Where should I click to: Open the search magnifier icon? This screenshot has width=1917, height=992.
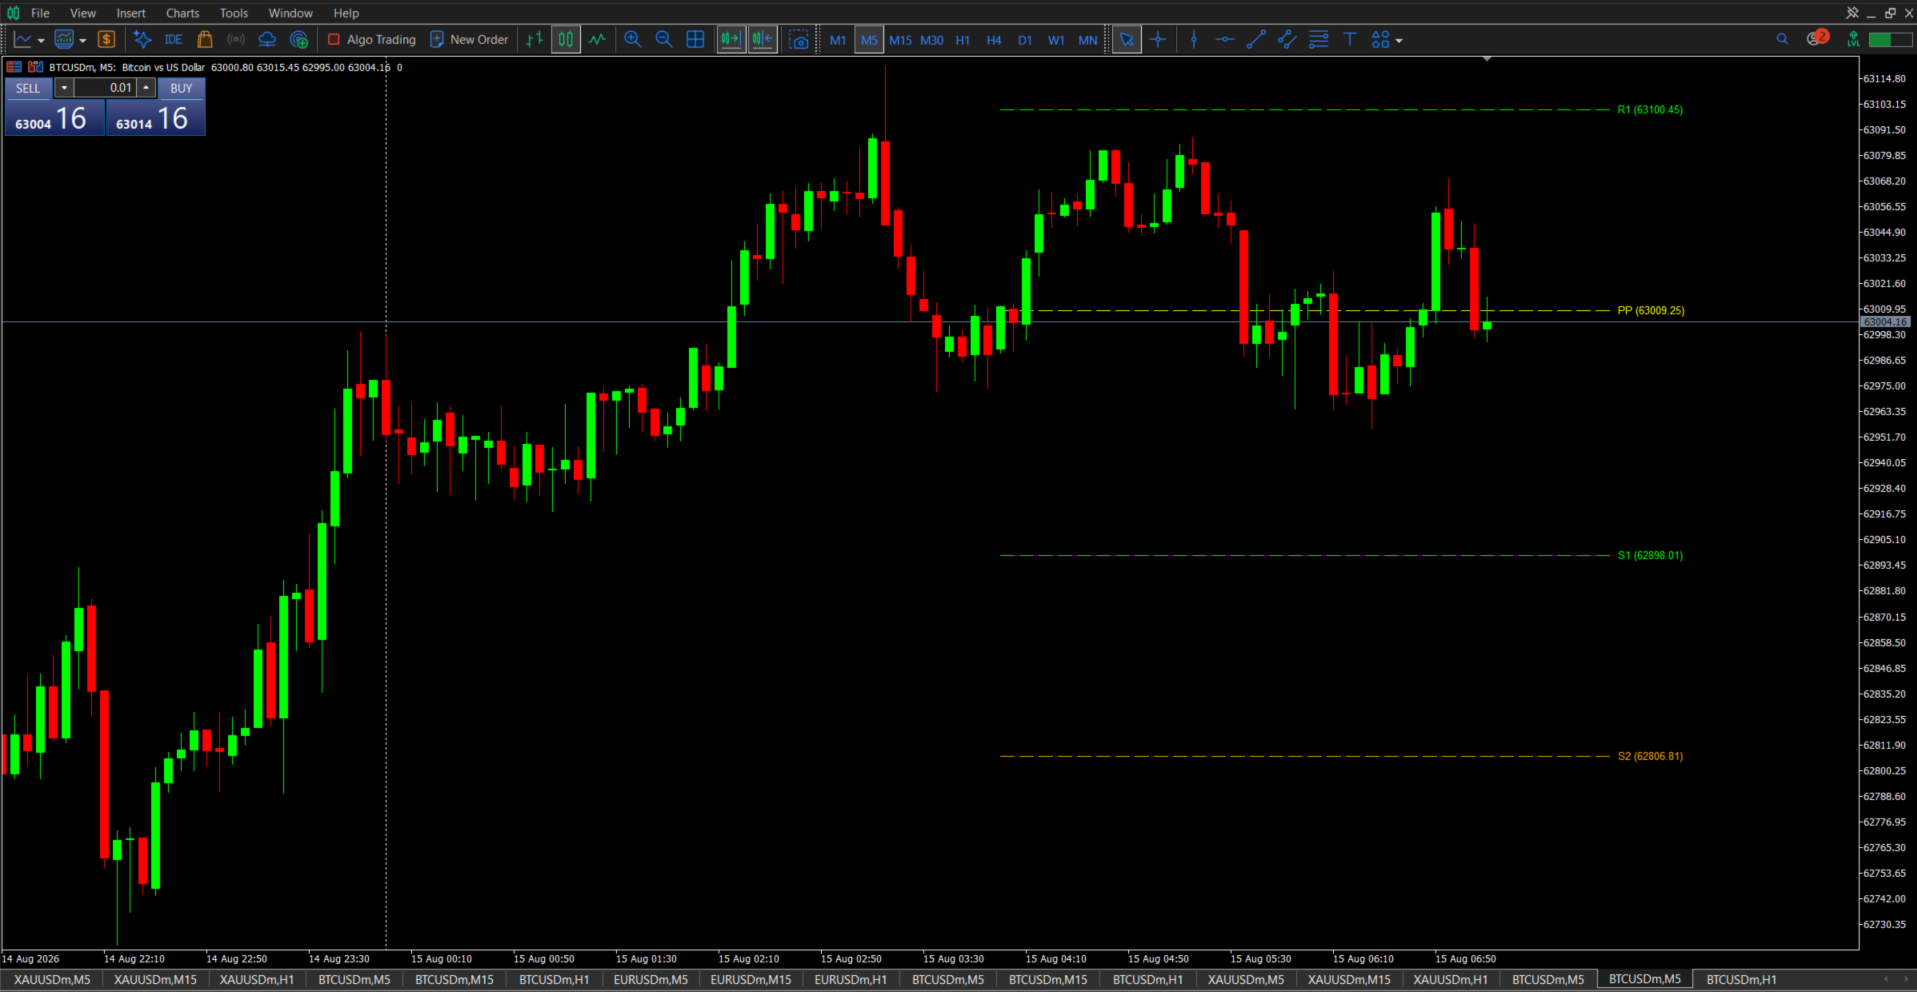click(1782, 40)
